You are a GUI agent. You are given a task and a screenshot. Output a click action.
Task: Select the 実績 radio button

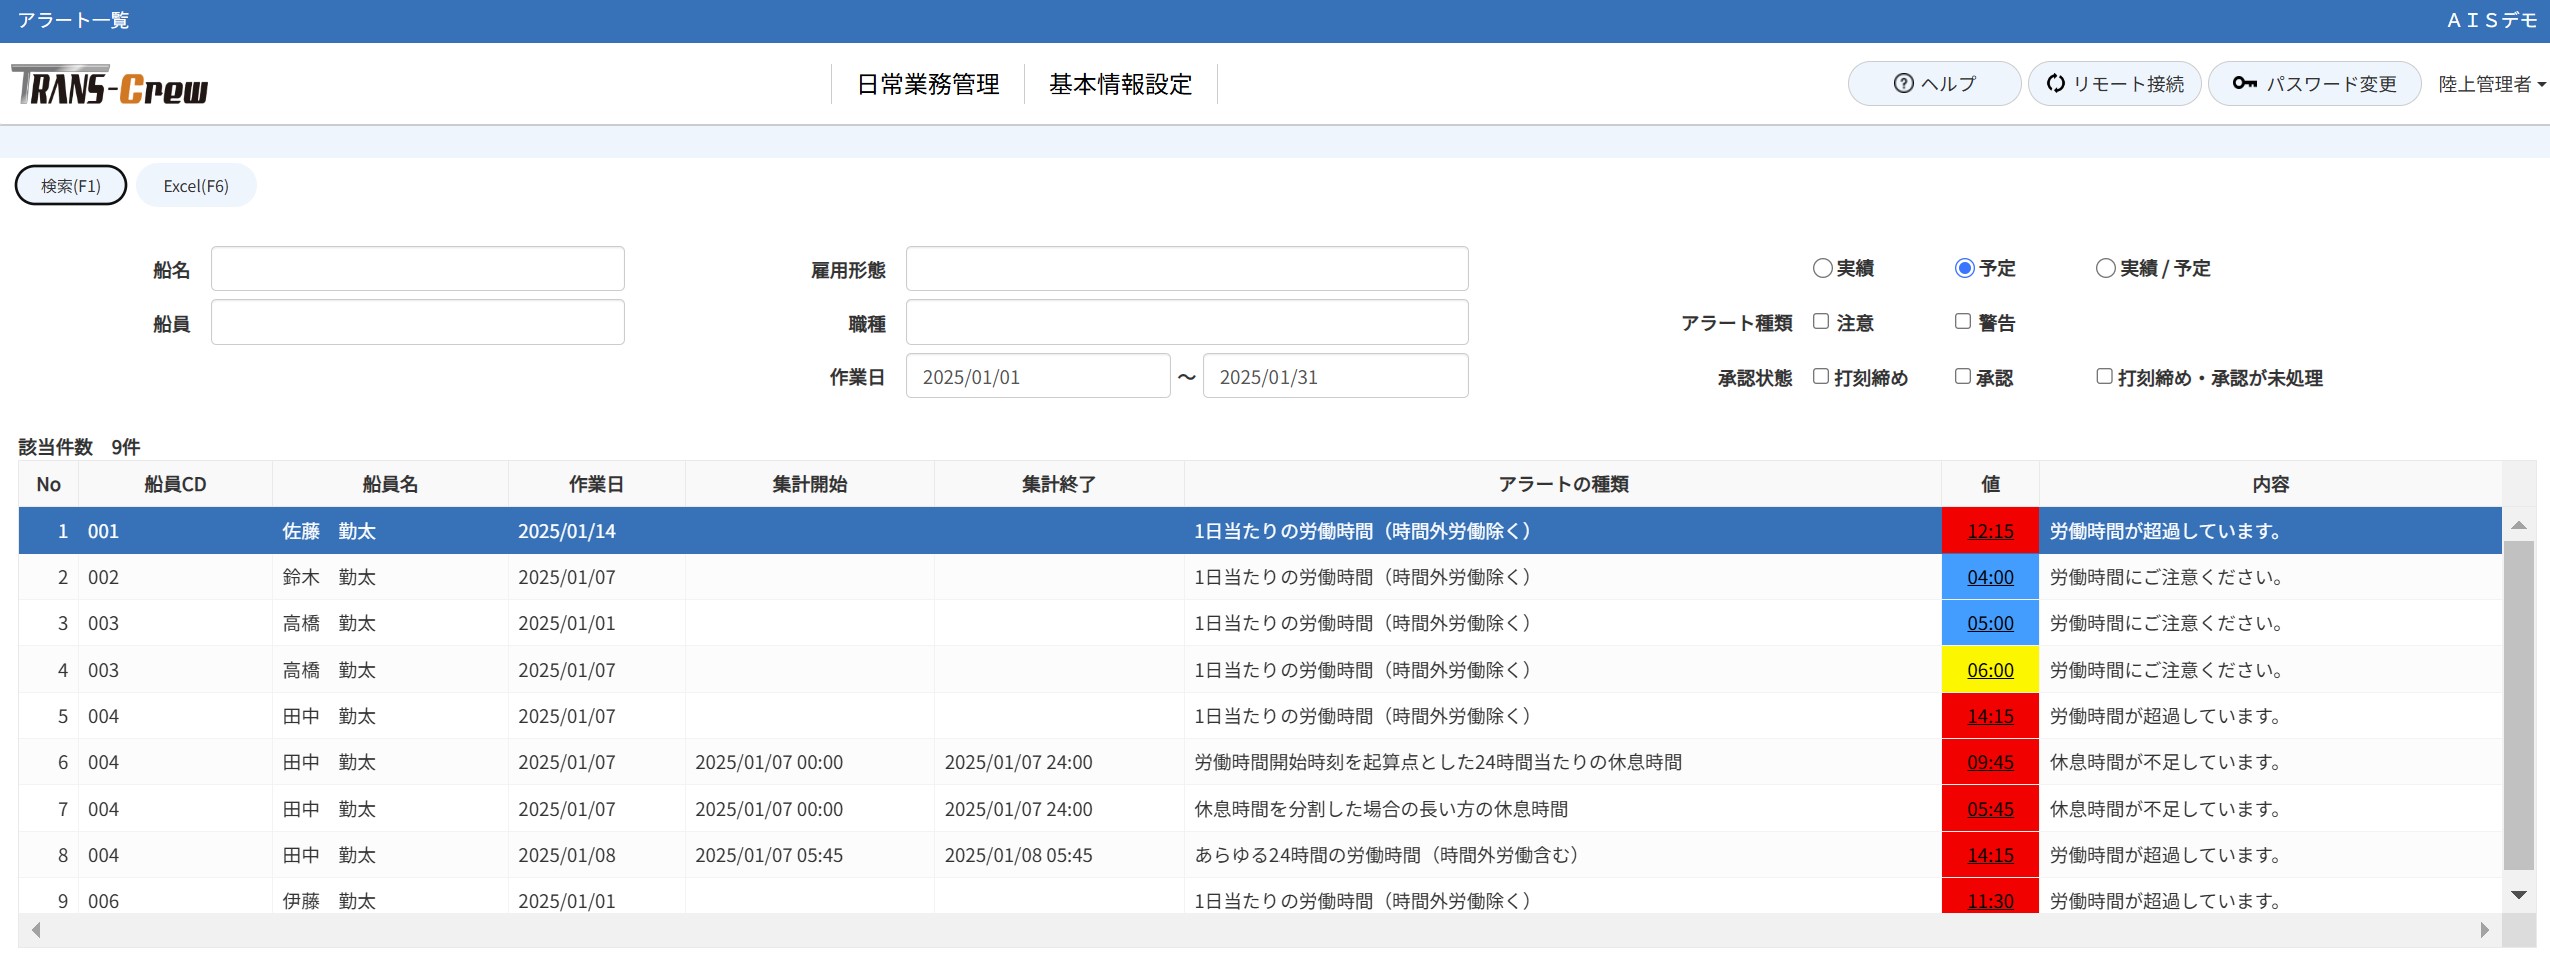pyautogui.click(x=1822, y=268)
